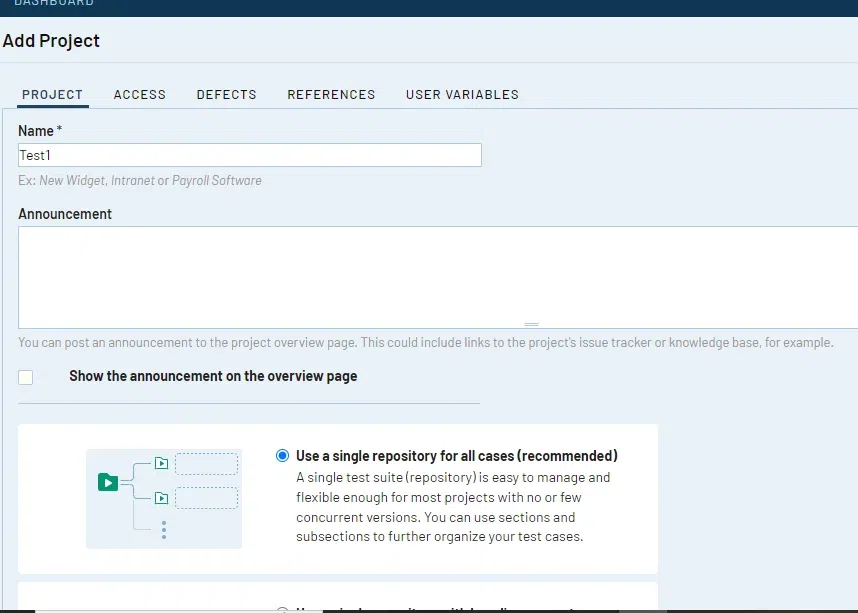
Task: Open the User Variables tab
Action: click(x=462, y=95)
